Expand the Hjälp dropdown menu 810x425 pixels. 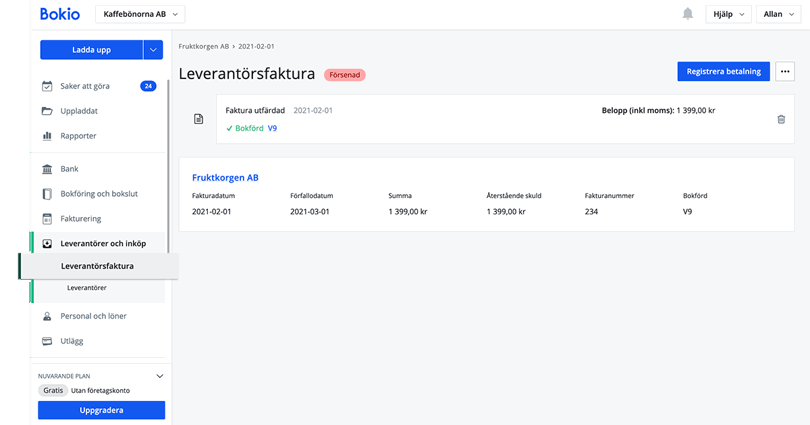[x=728, y=14]
